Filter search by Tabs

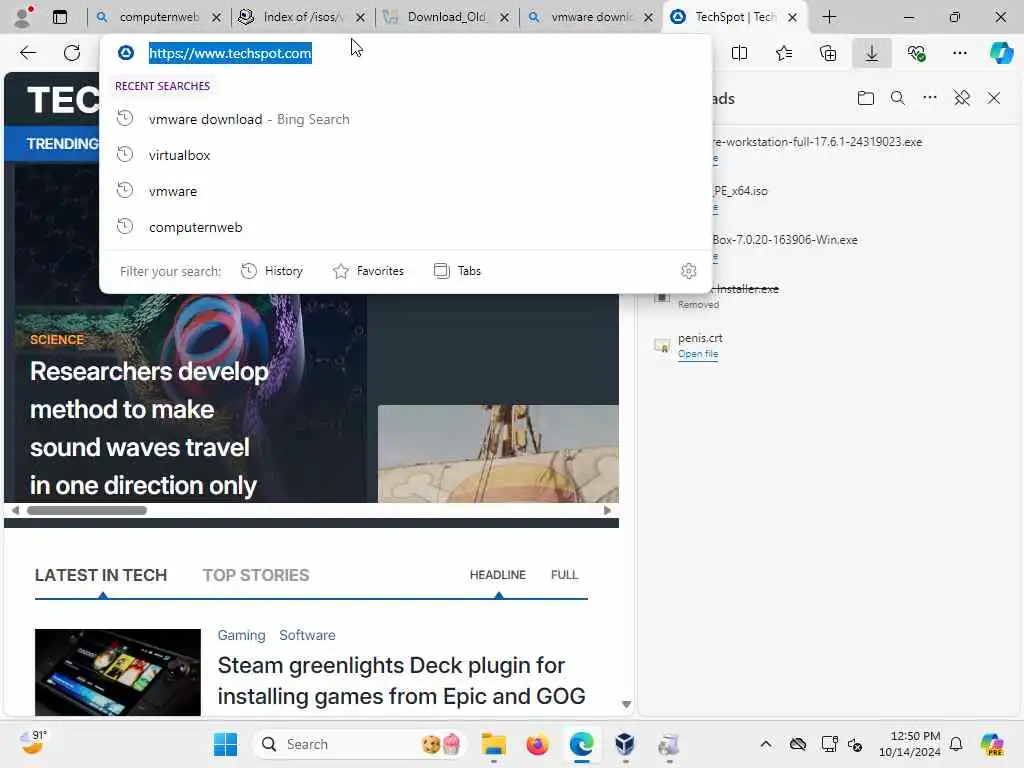pos(457,271)
